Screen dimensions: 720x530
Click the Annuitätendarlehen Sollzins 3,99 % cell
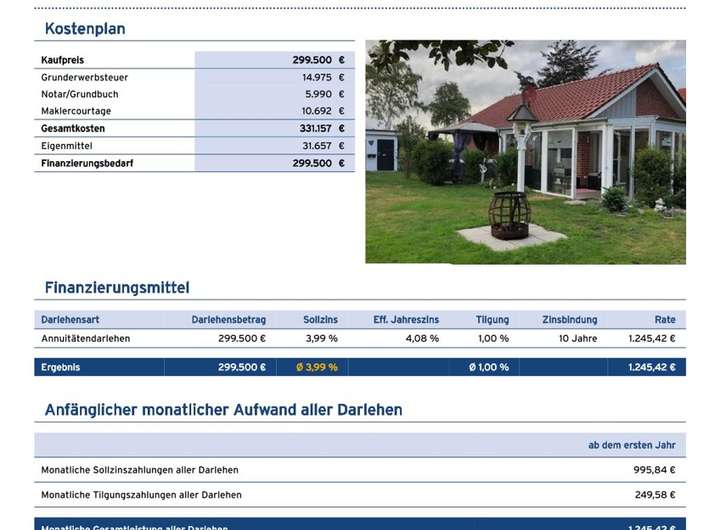(x=321, y=338)
